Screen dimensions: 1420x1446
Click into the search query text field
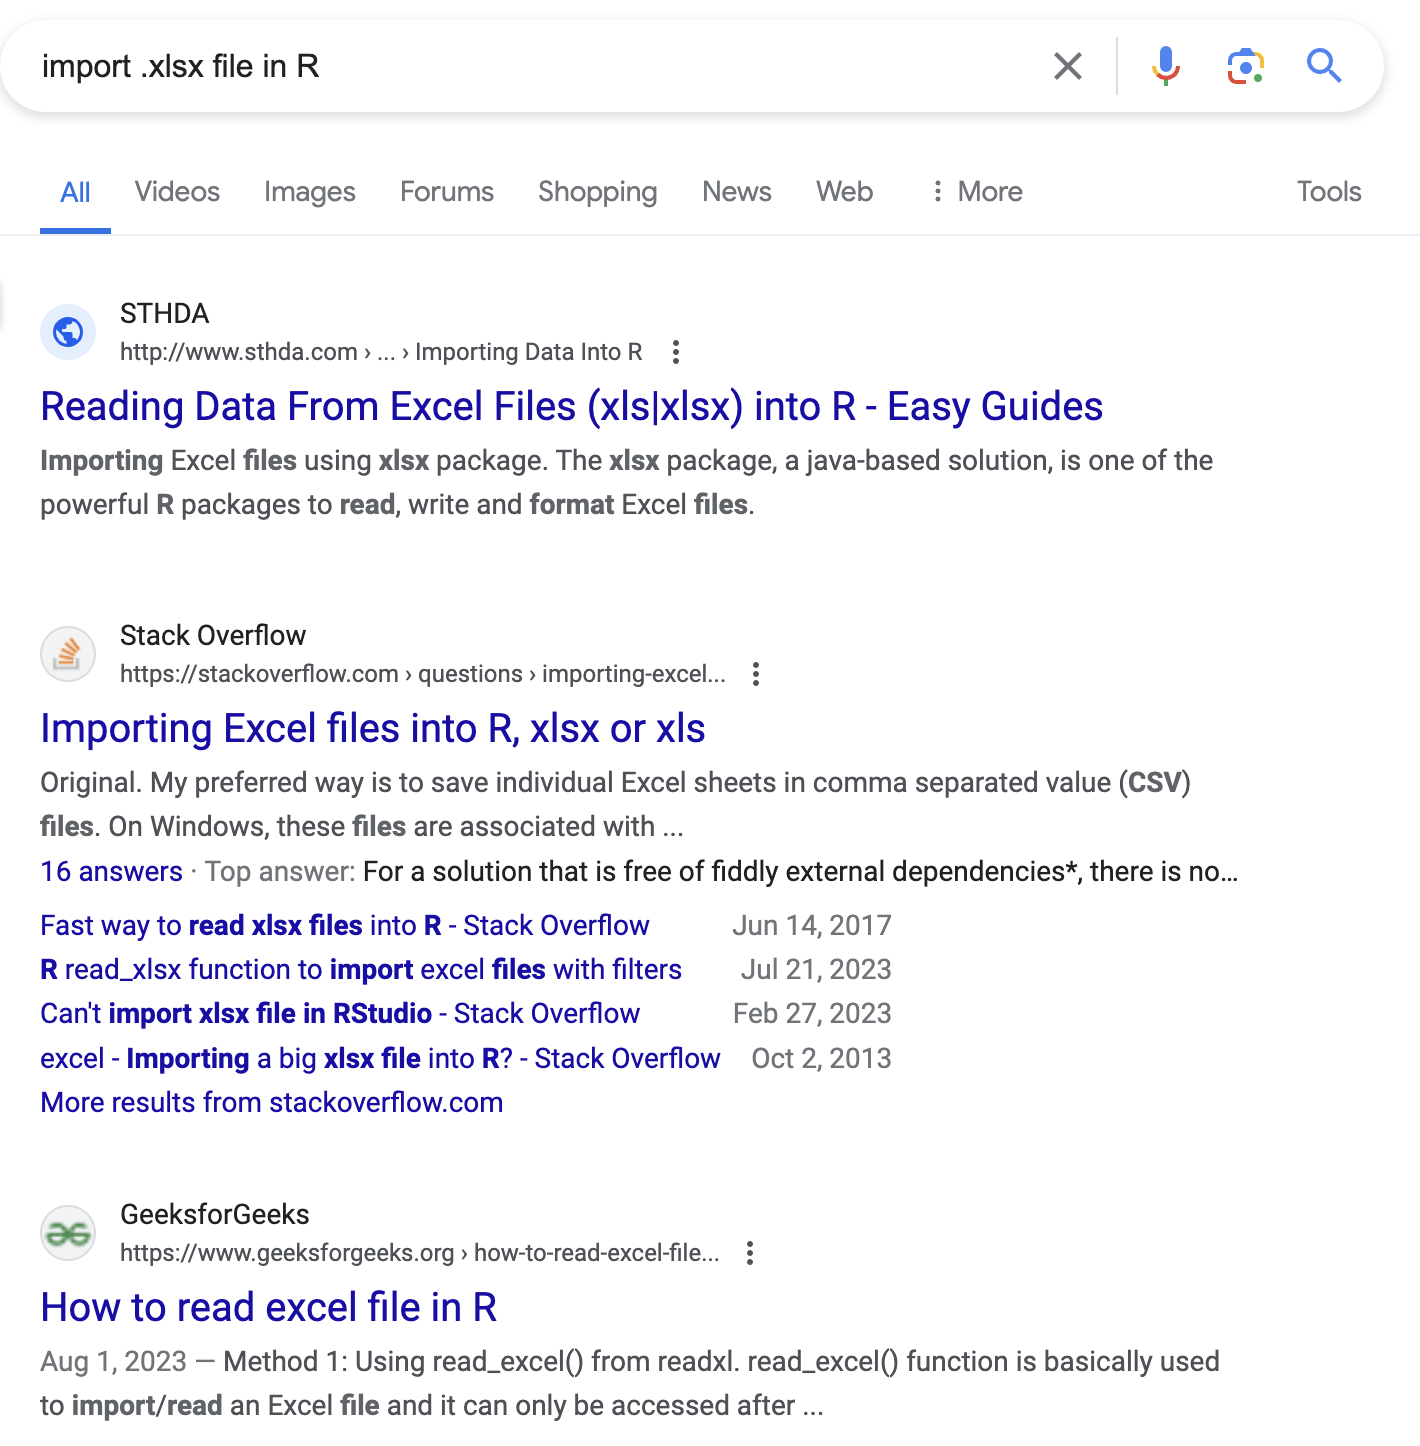click(500, 66)
